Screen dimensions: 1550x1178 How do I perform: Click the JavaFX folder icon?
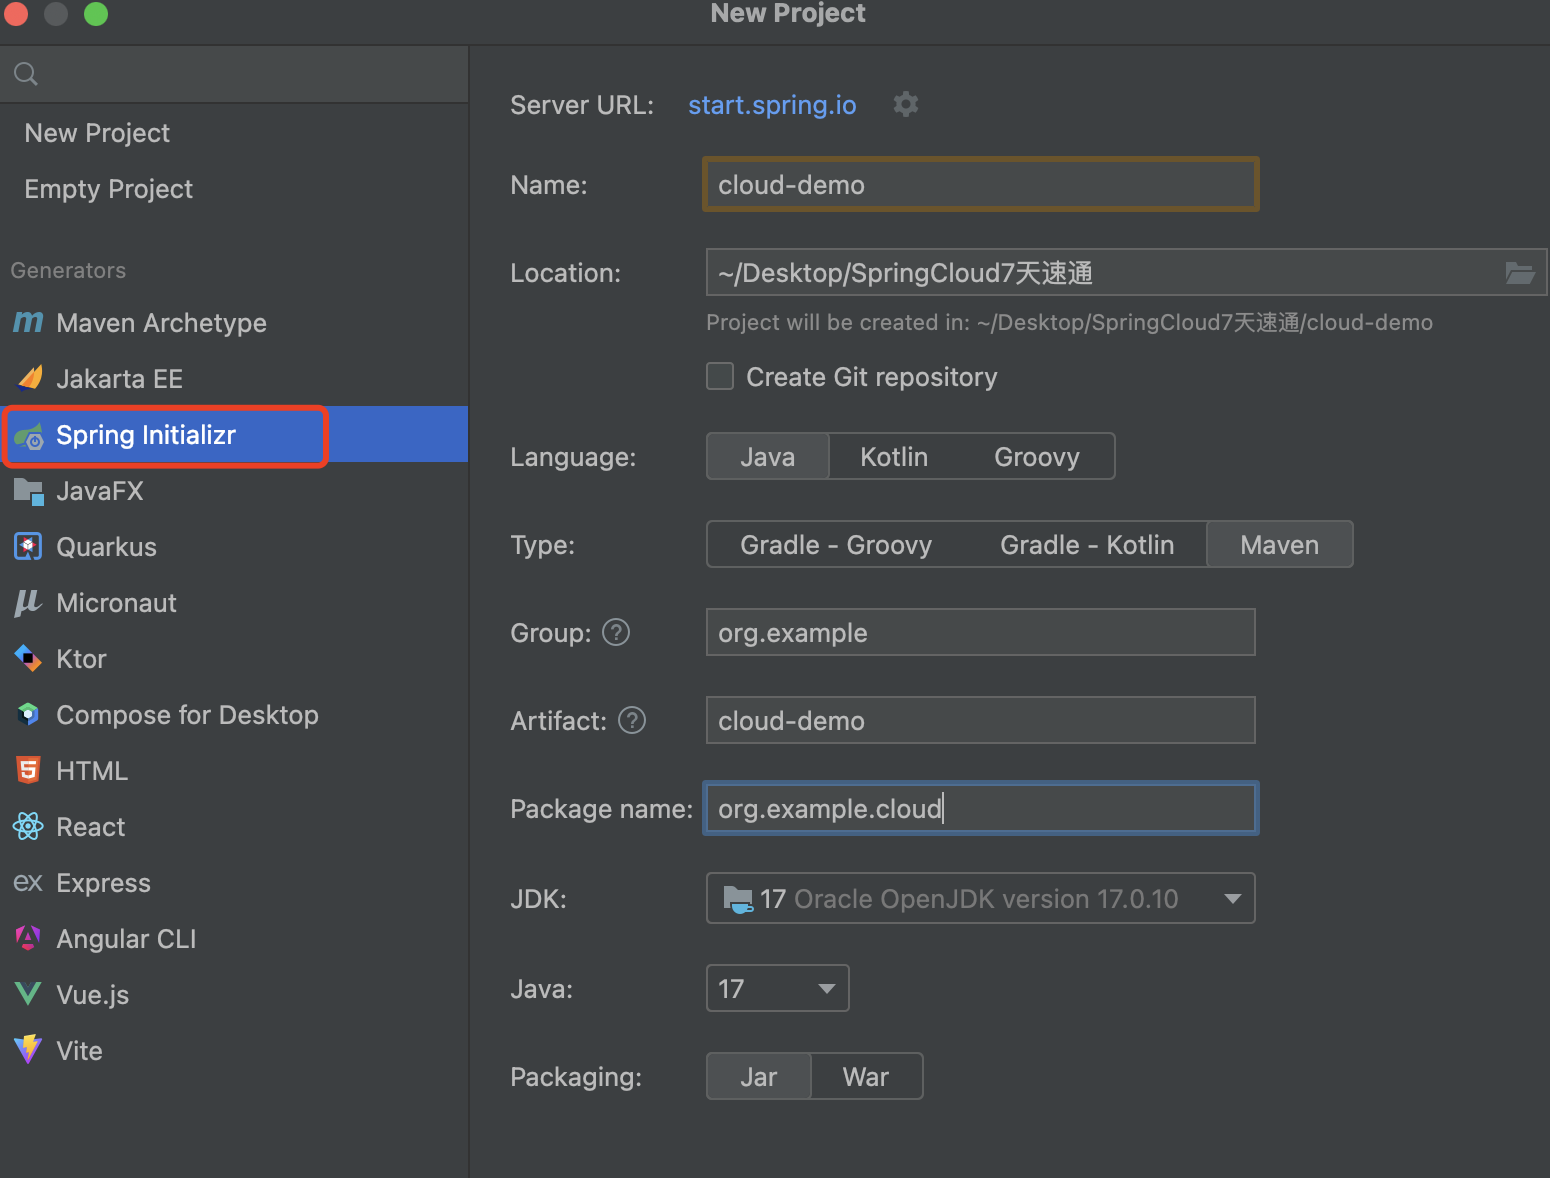(x=28, y=491)
